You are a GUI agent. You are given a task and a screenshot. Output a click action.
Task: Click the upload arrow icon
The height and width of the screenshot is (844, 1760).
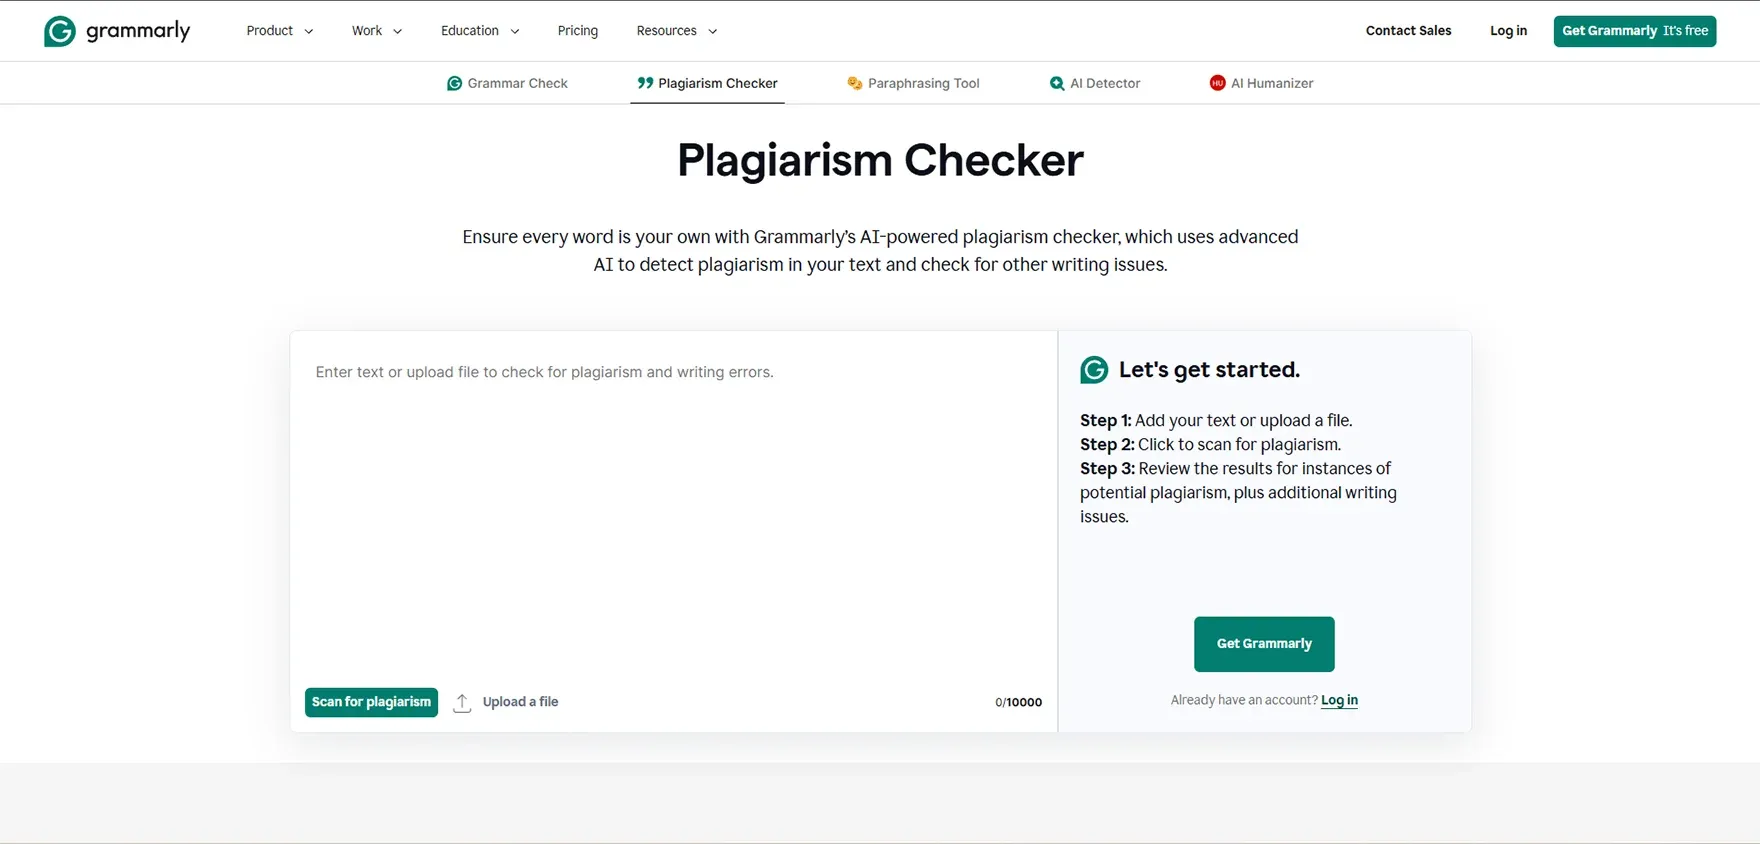pyautogui.click(x=462, y=702)
